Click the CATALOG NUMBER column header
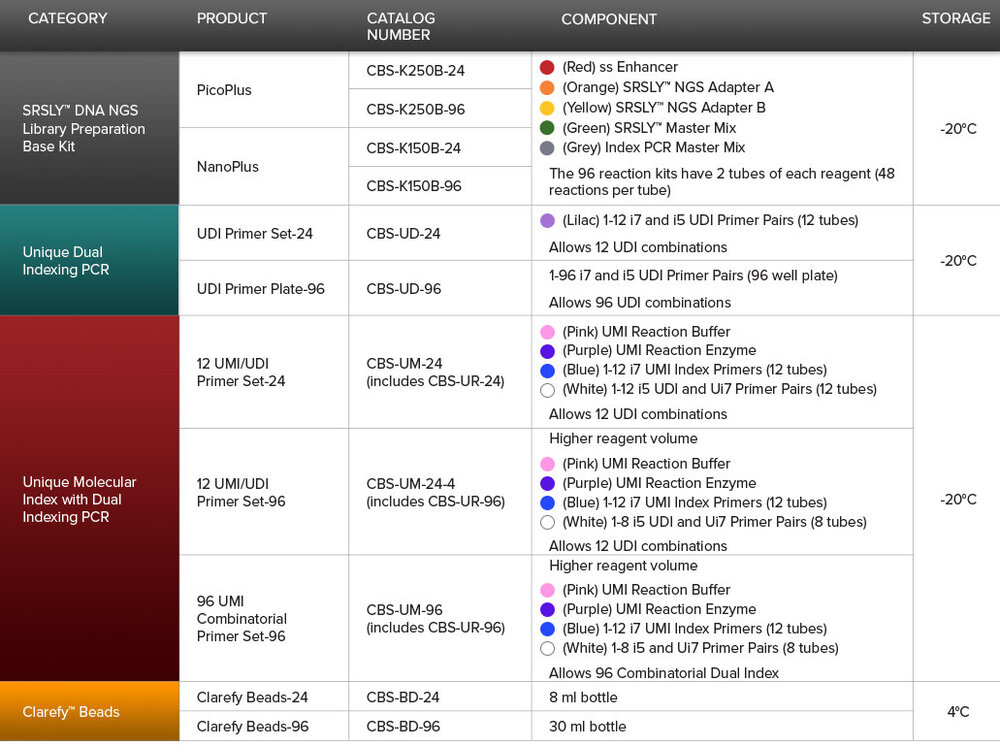Viewport: 1000px width, 746px height. [x=401, y=26]
